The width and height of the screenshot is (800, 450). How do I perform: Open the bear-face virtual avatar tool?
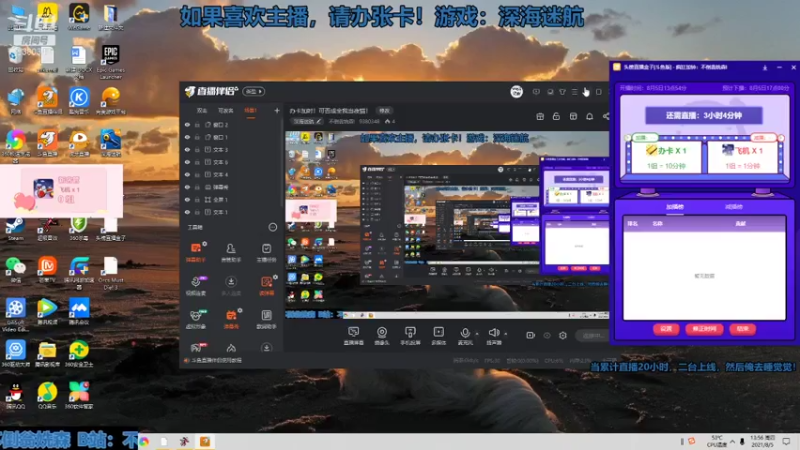[196, 319]
